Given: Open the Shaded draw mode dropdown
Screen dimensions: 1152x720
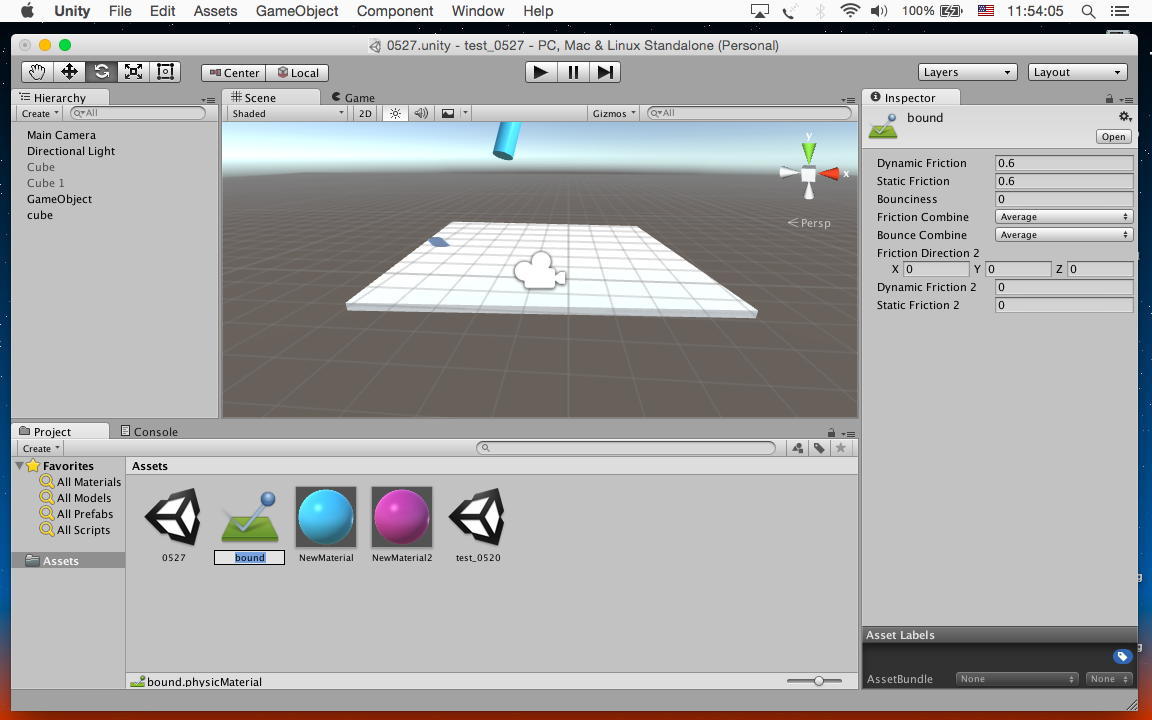Looking at the screenshot, I should (x=287, y=113).
